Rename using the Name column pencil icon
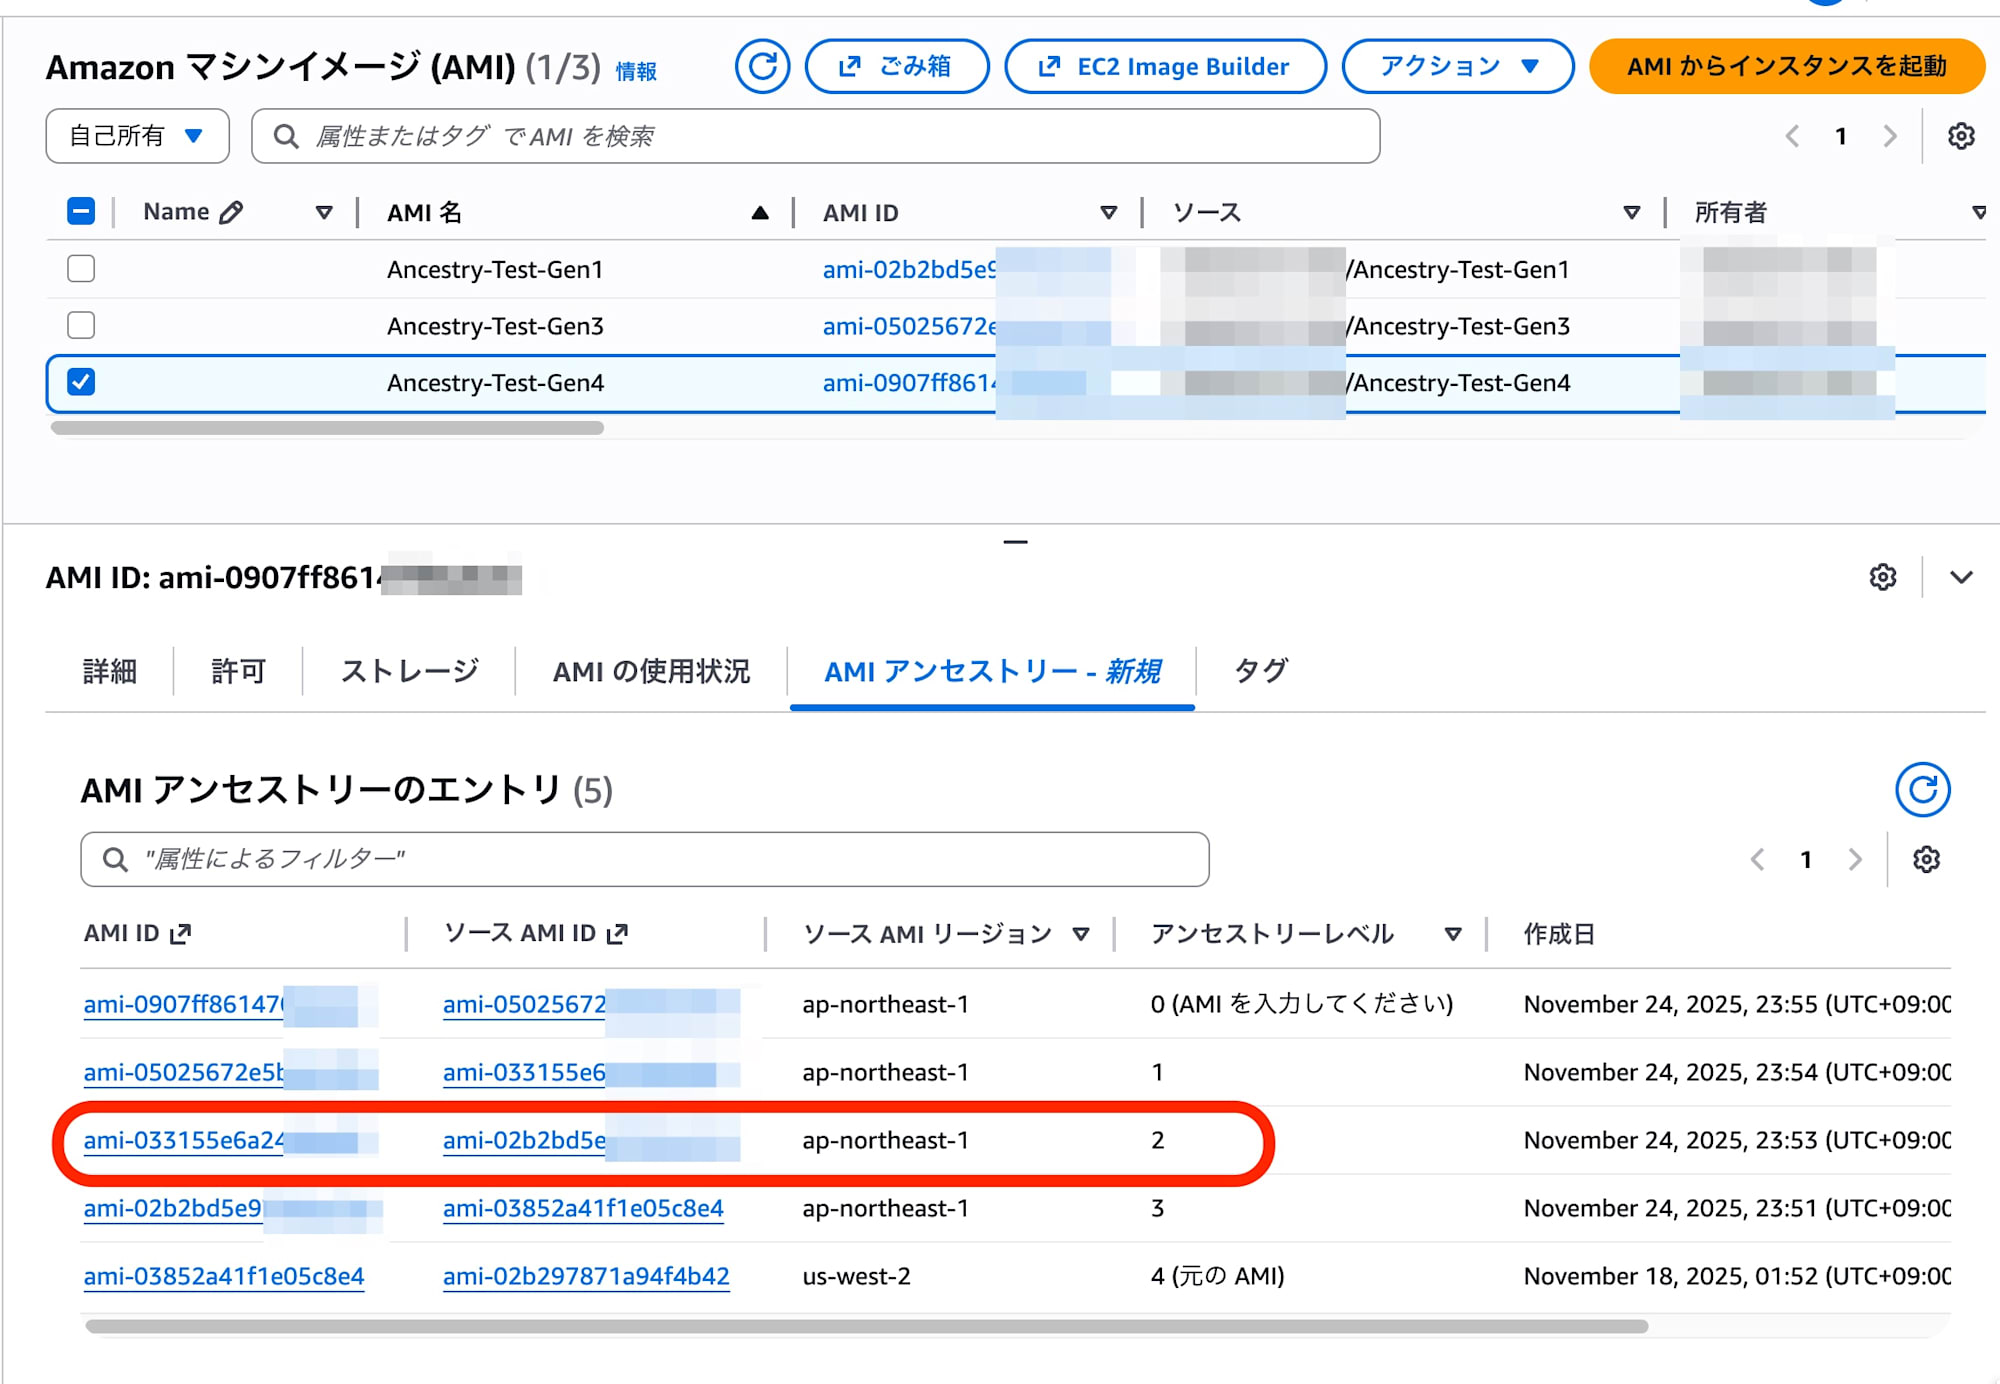2000x1384 pixels. (x=232, y=211)
